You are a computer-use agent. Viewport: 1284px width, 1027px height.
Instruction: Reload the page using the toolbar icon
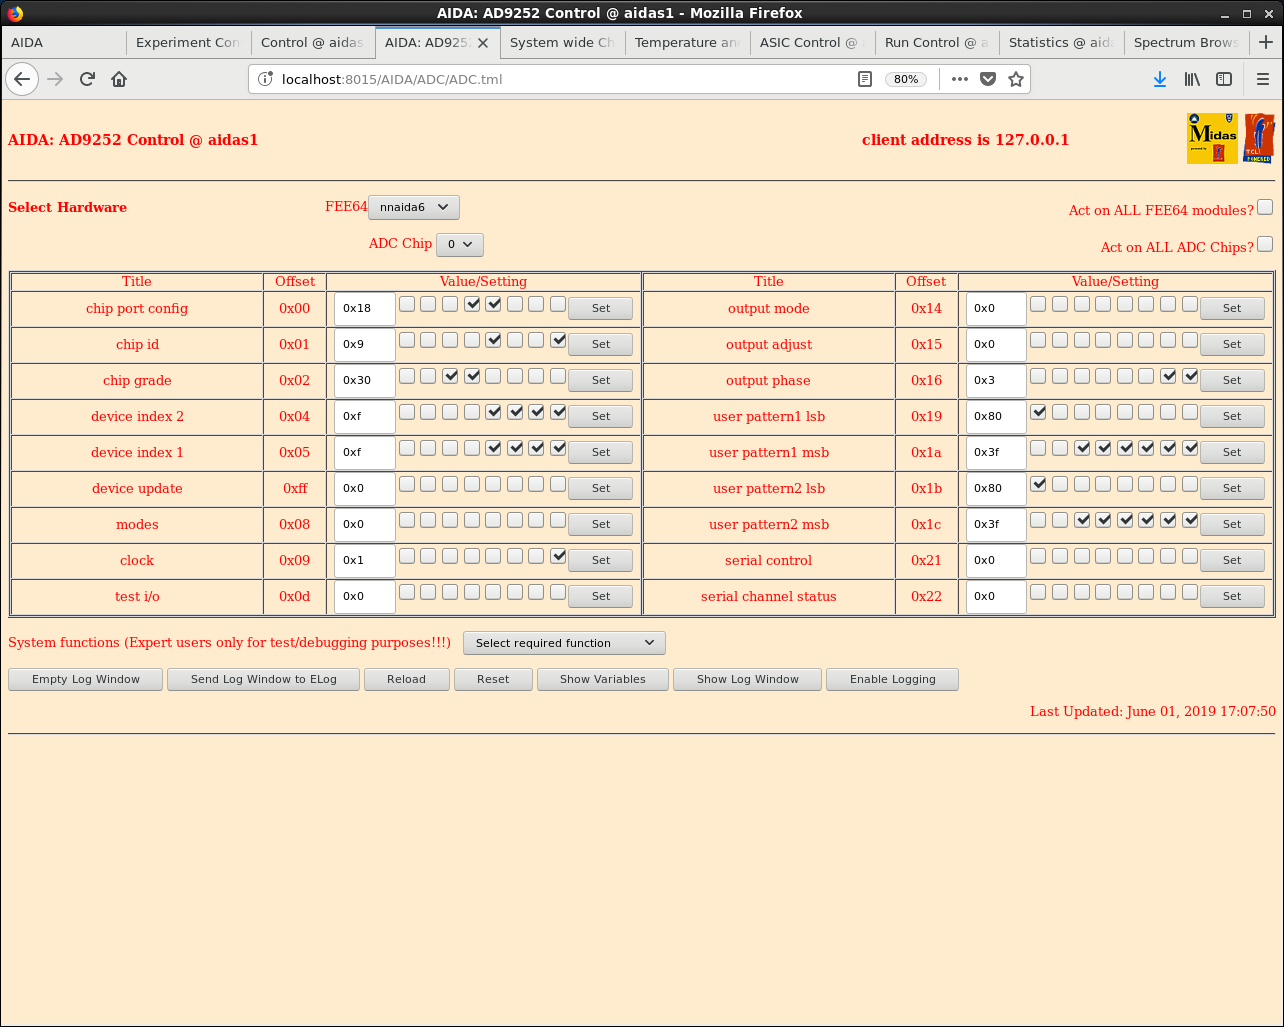tap(87, 79)
